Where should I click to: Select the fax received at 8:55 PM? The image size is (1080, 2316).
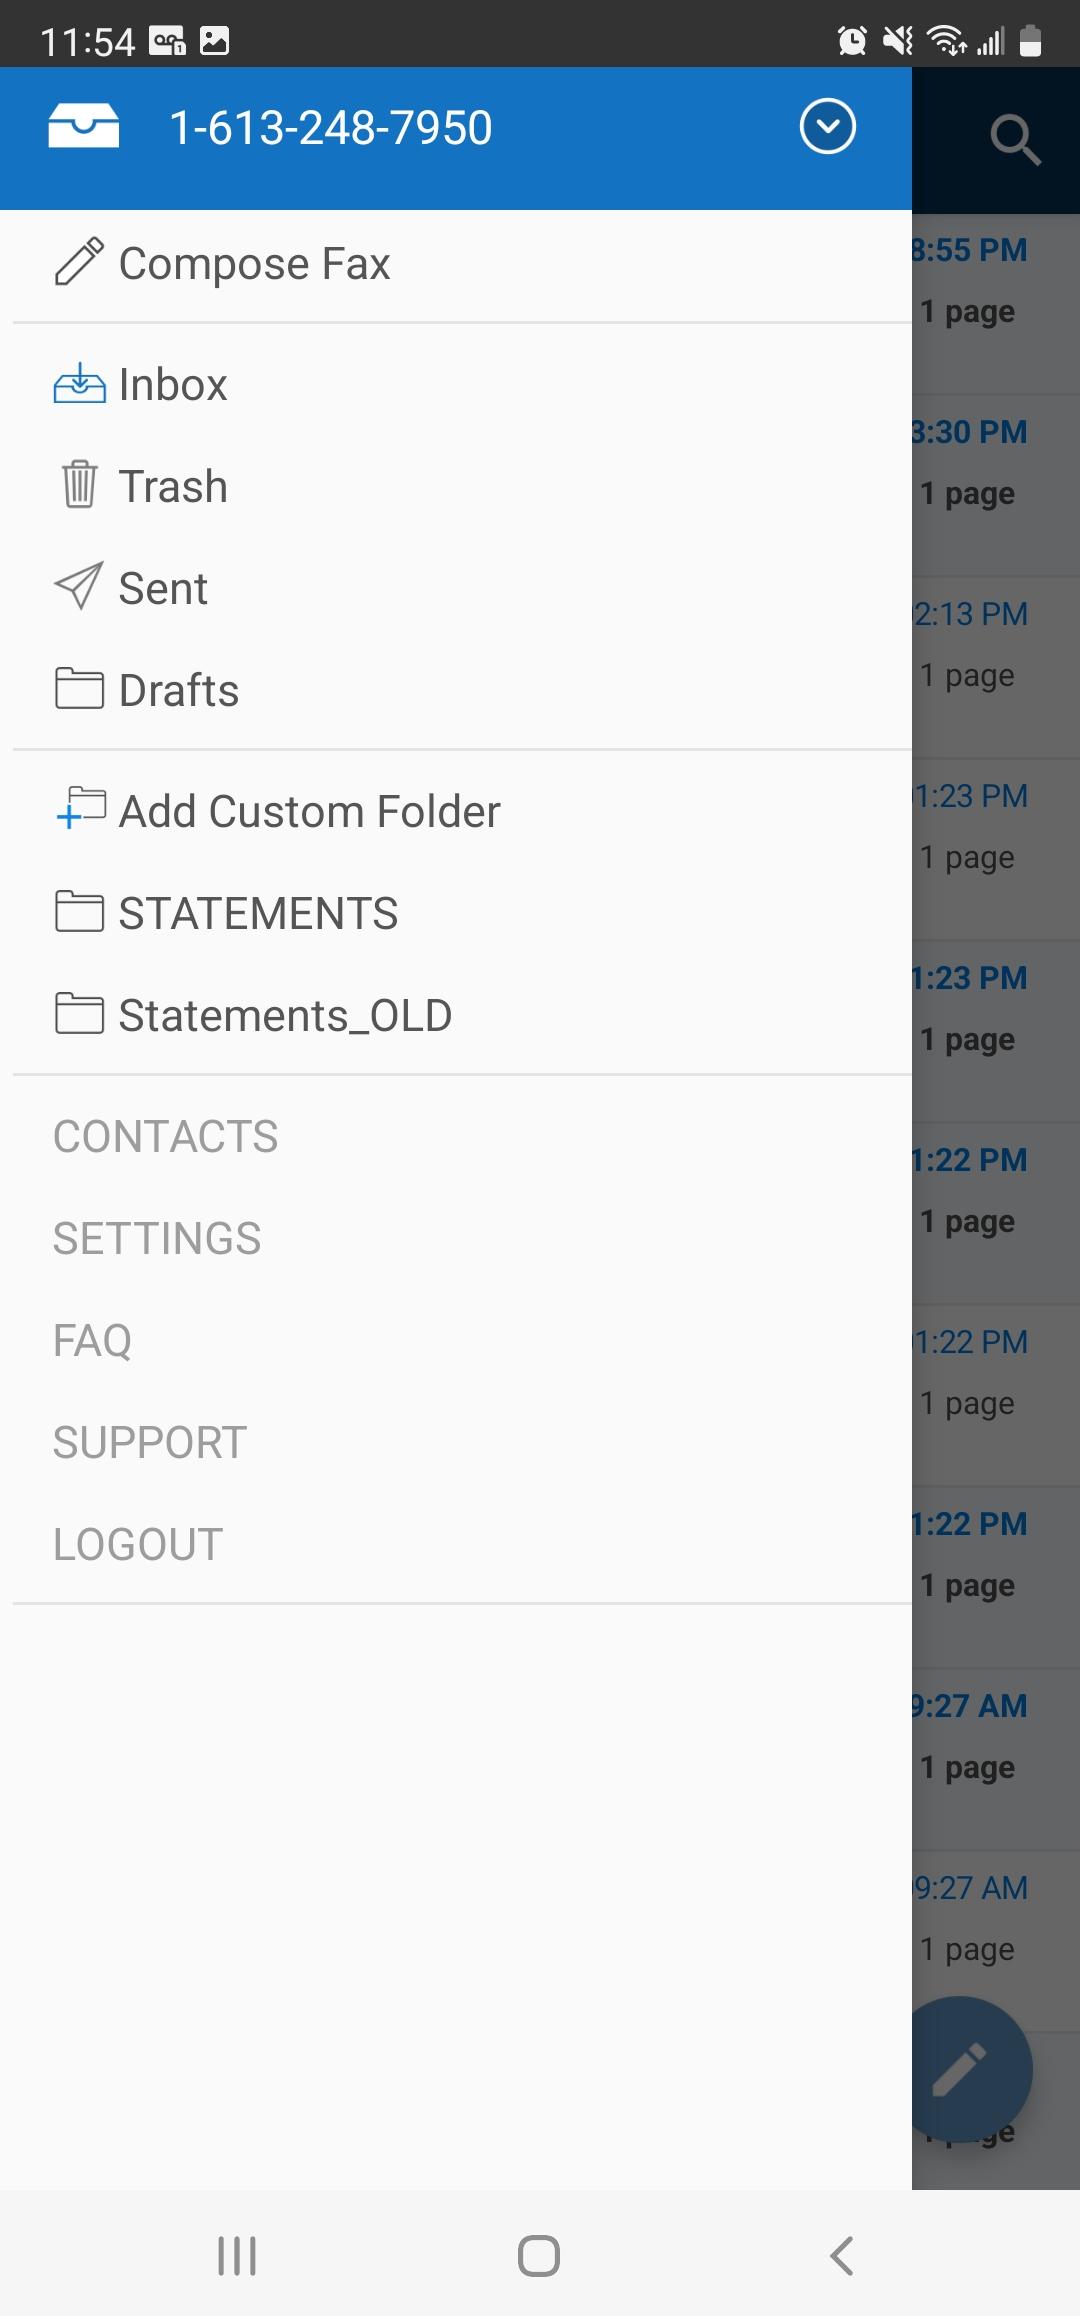pos(996,304)
